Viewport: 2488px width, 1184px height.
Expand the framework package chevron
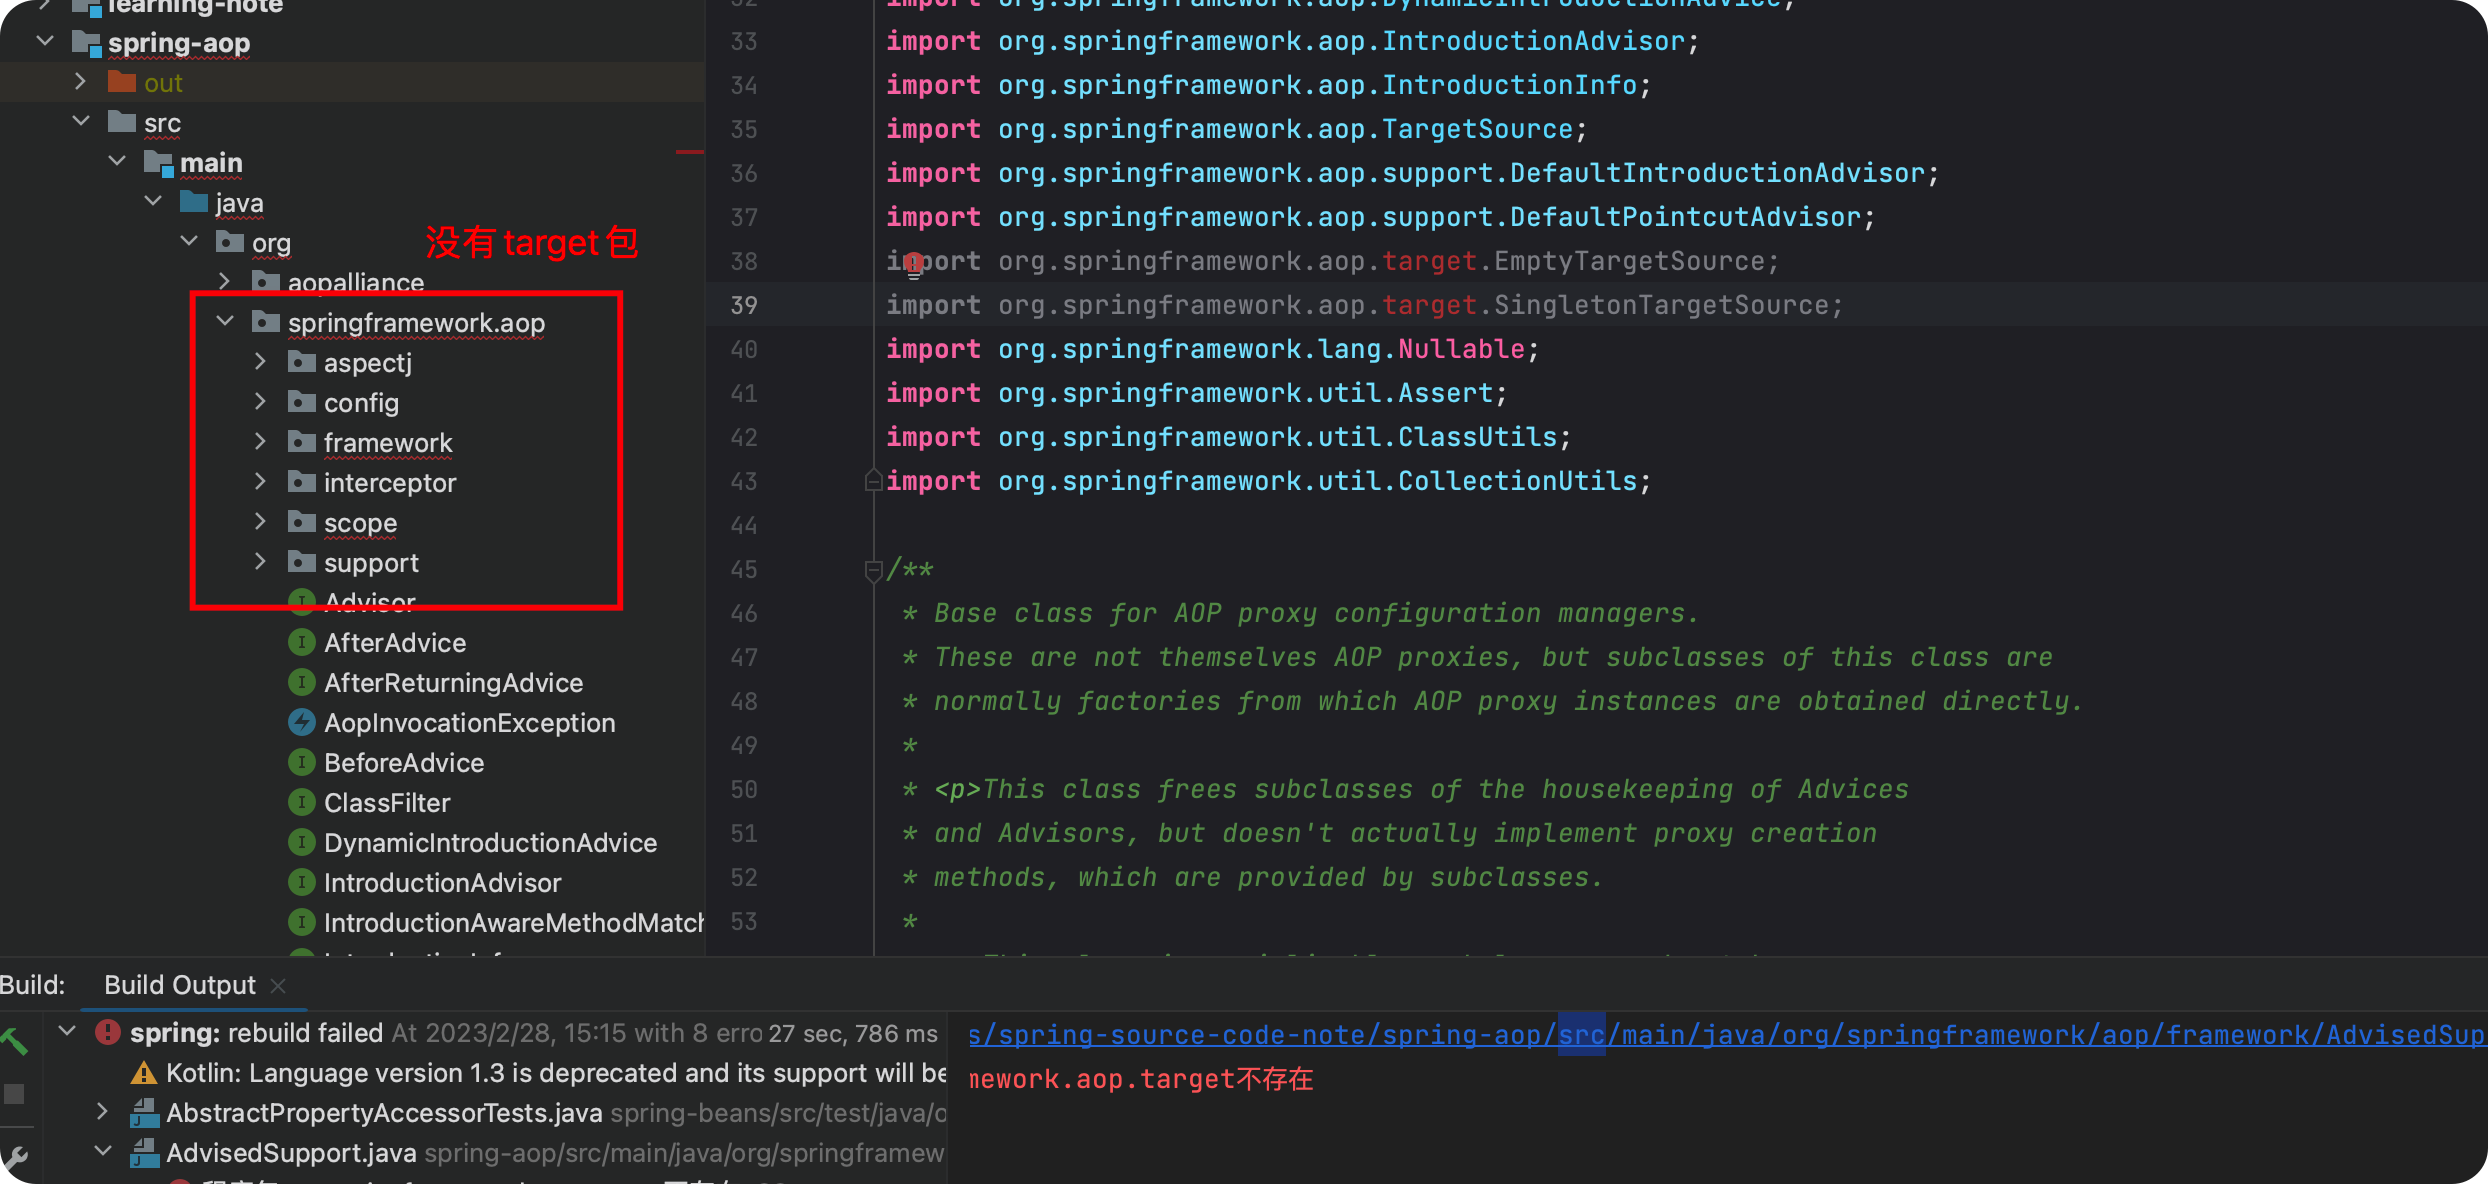[x=261, y=441]
